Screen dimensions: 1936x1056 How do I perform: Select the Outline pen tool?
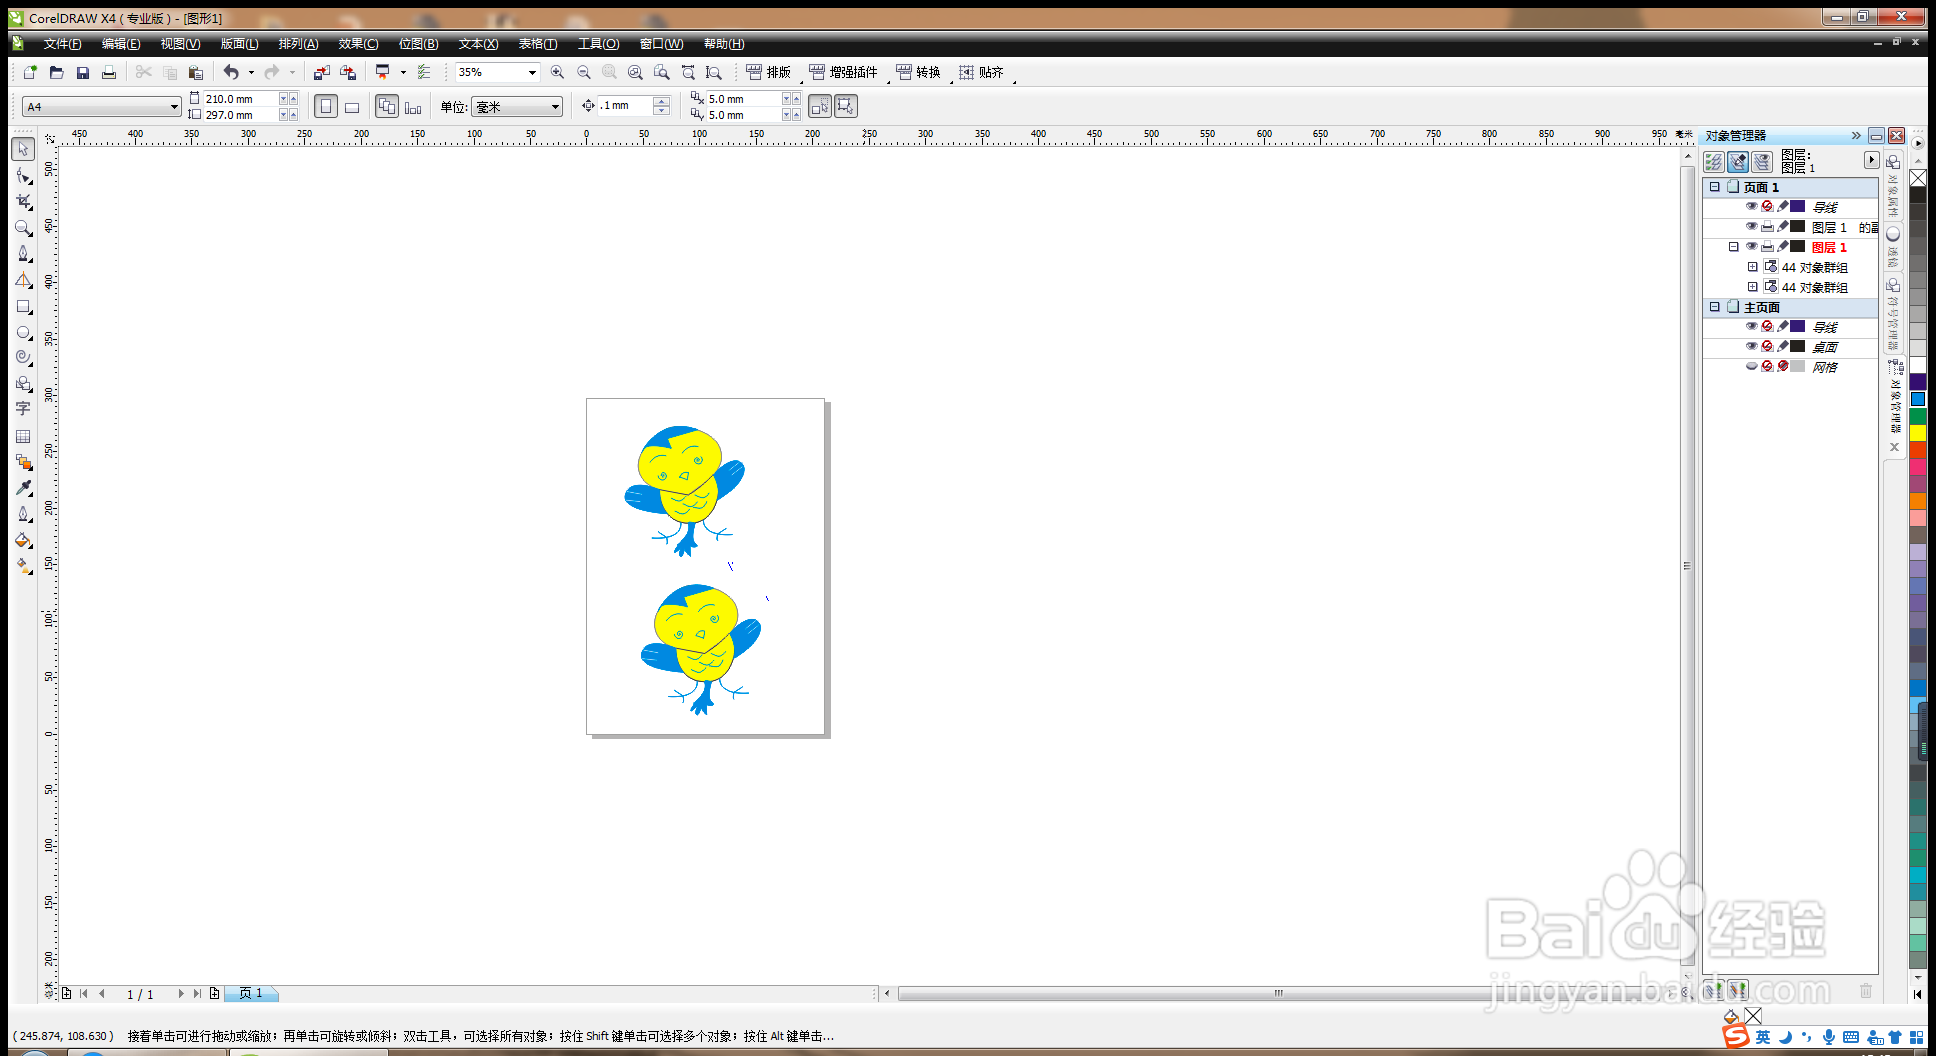[23, 514]
